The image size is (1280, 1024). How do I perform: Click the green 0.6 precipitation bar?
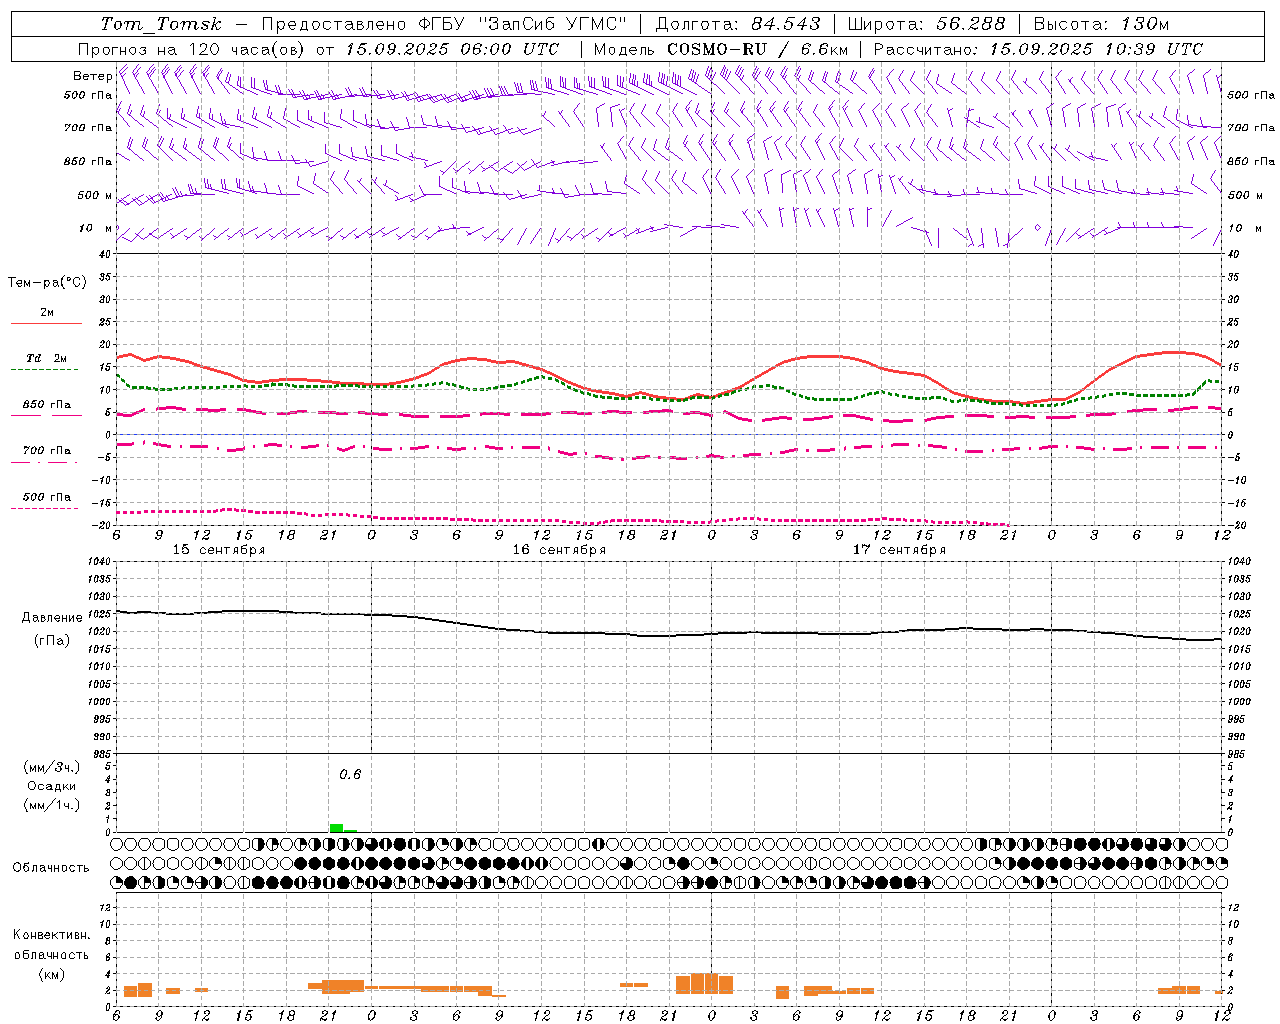coord(337,828)
